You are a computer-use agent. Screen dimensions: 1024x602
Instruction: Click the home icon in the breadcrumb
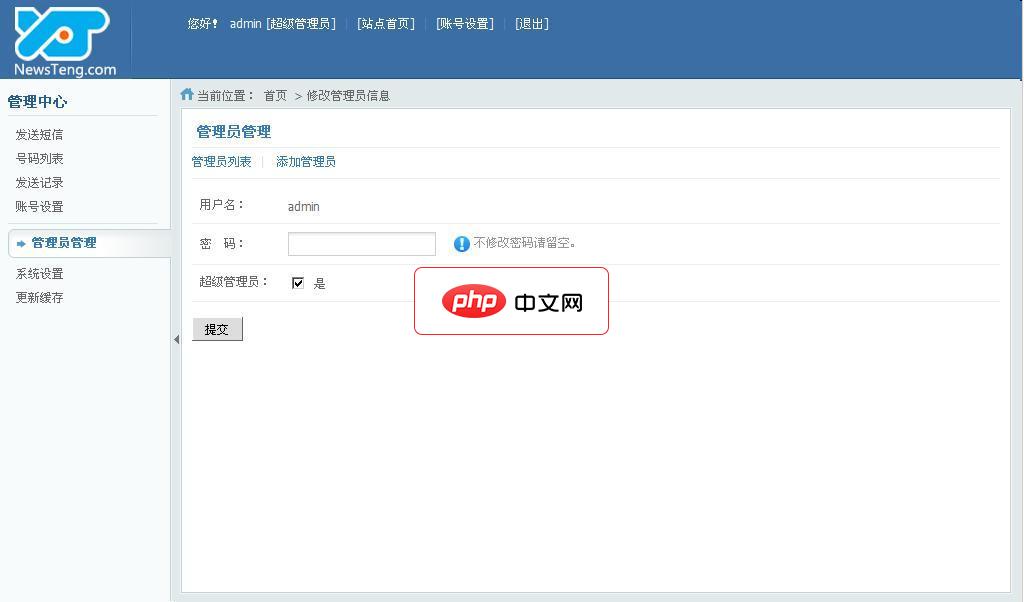click(x=187, y=94)
